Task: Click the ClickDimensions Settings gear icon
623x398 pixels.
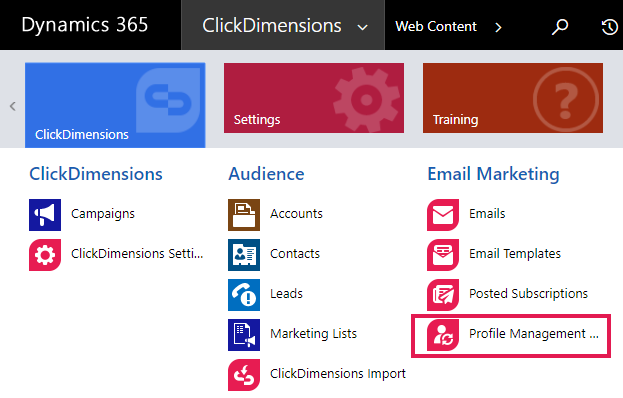Action: tap(45, 255)
